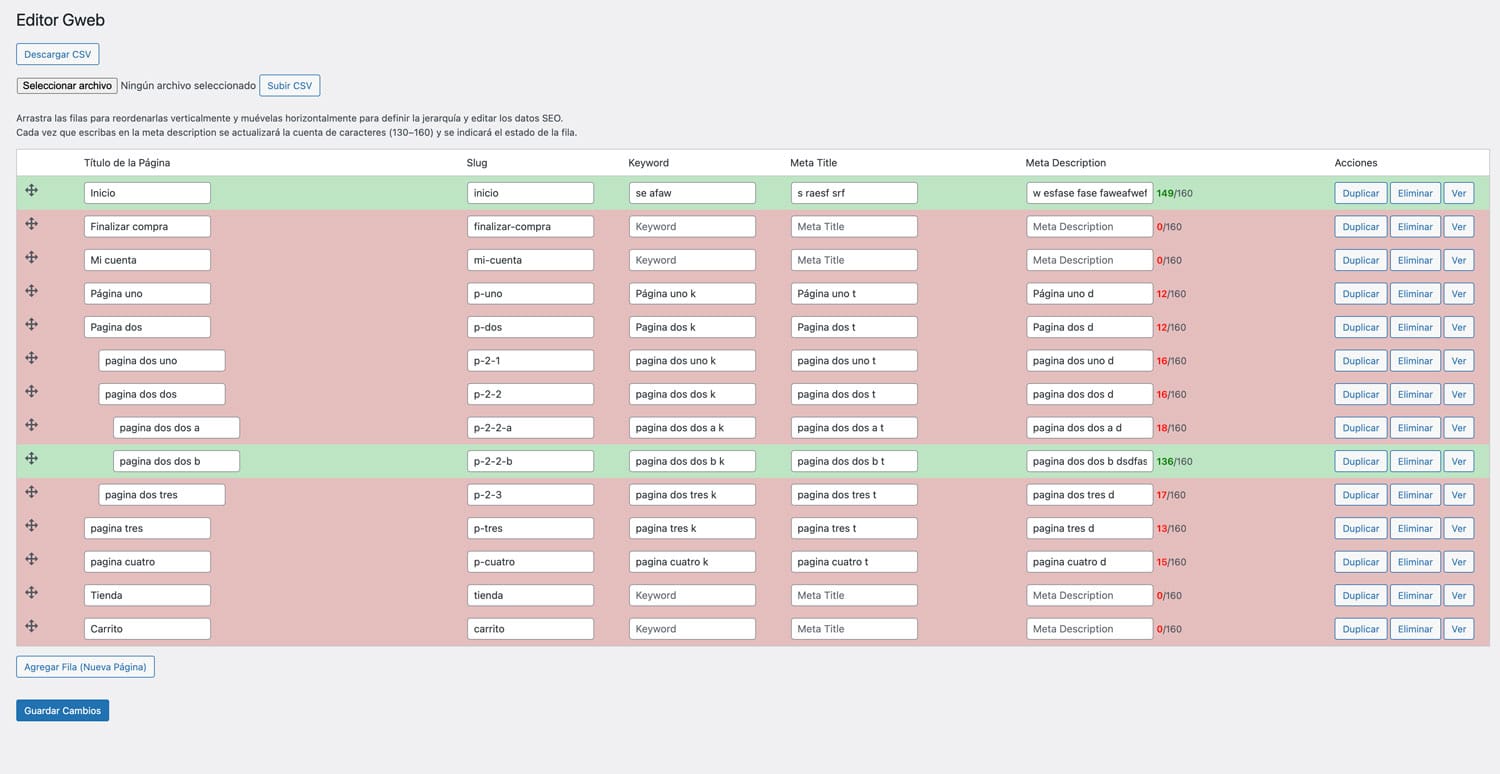The height and width of the screenshot is (774, 1500).
Task: Click the move icon for Carrito row
Action: 32,626
